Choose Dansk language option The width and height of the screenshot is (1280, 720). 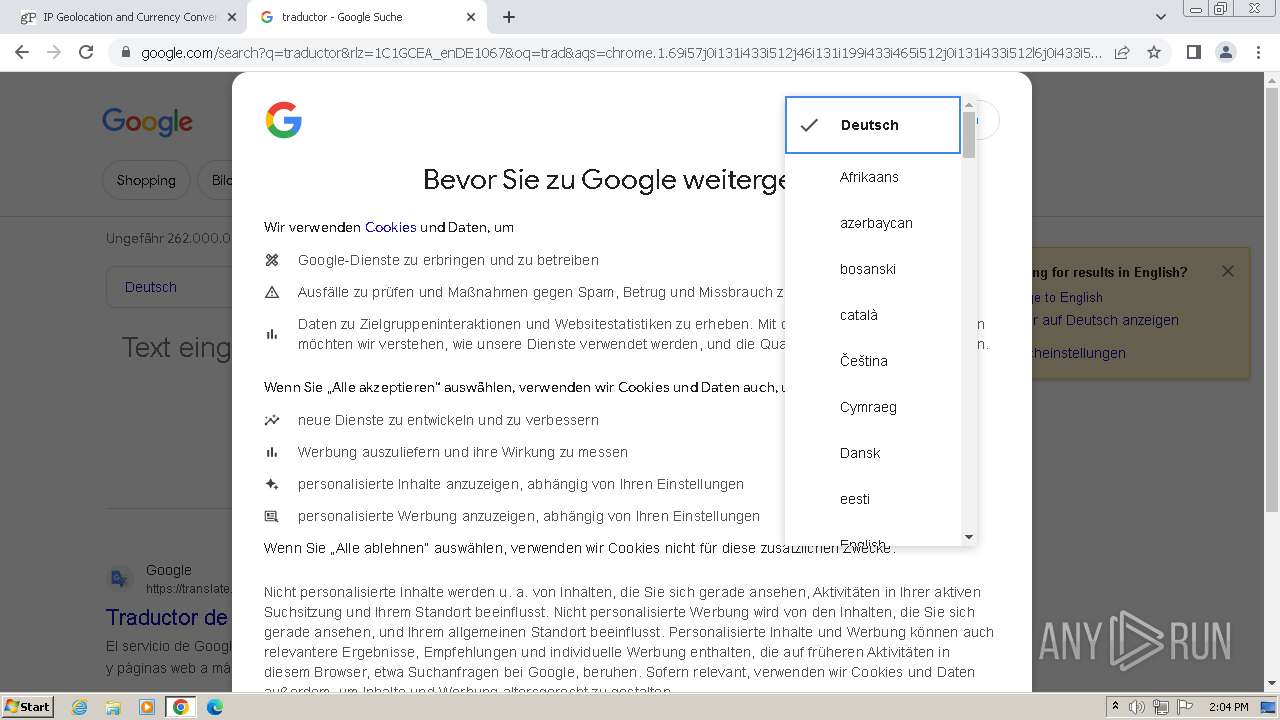coord(872,453)
